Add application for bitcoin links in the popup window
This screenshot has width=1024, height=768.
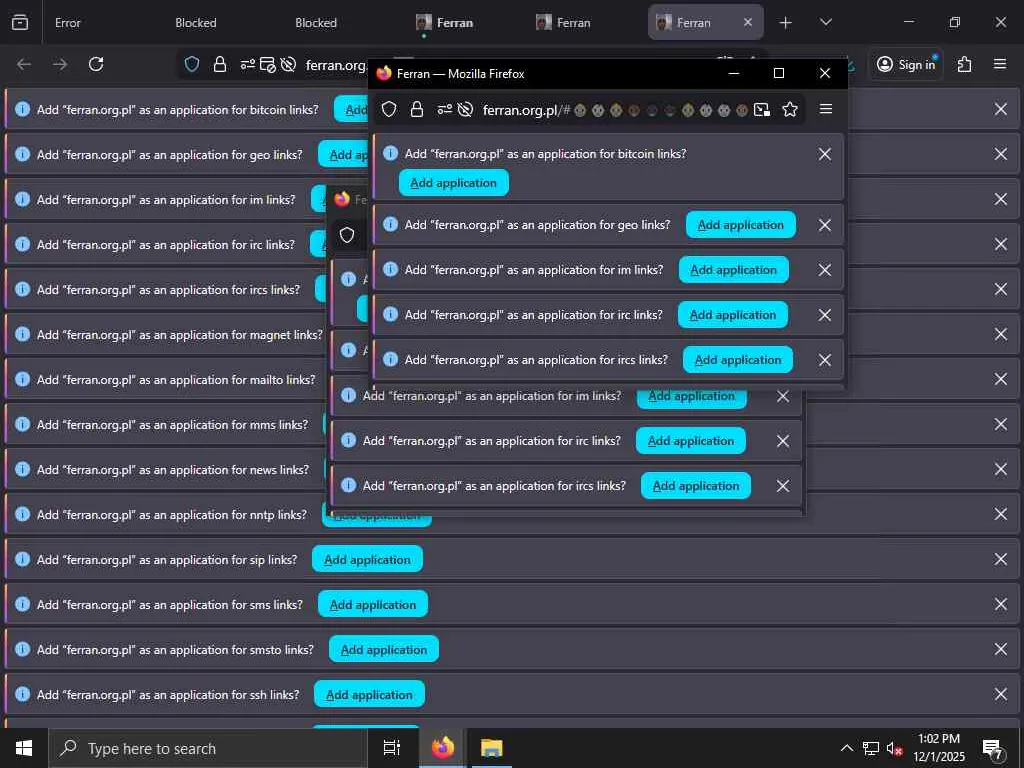[453, 183]
